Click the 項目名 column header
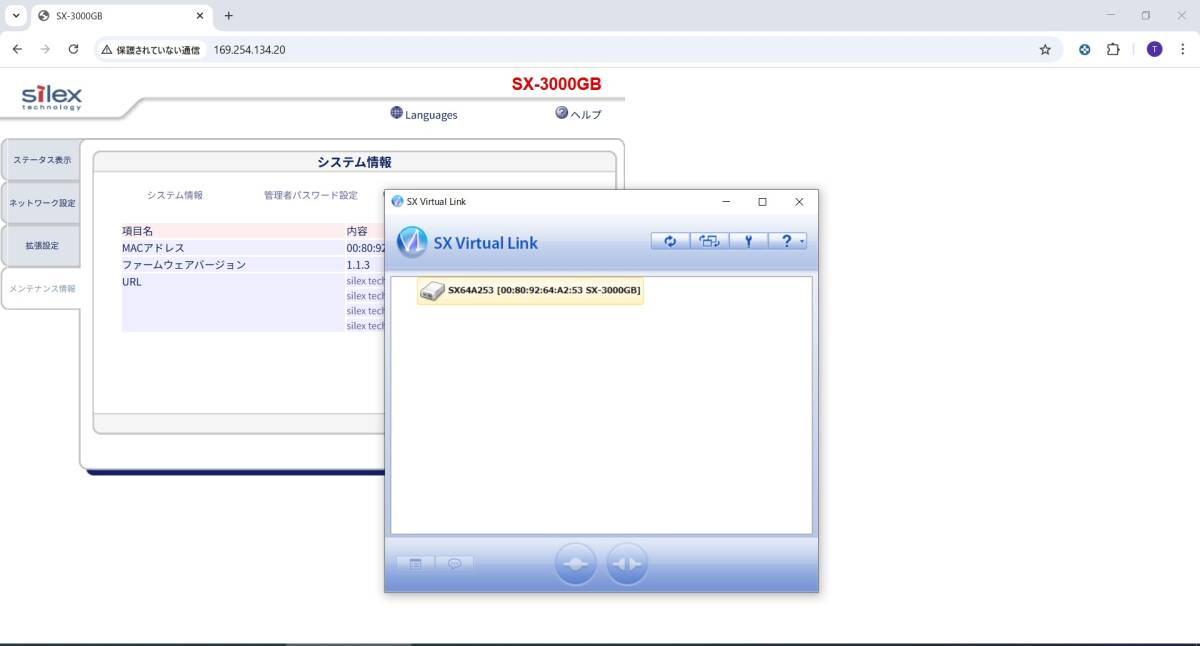Viewport: 1200px width, 646px height. 137,231
